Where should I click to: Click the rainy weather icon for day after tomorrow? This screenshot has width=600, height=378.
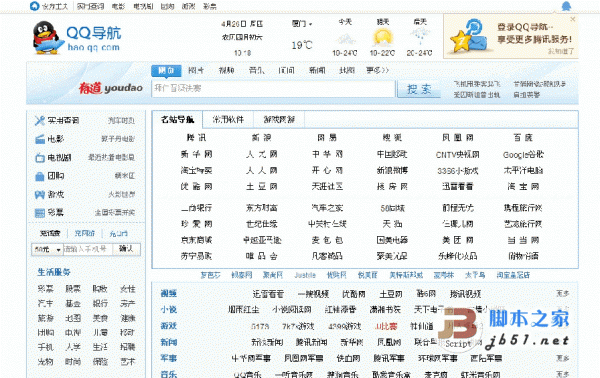pos(420,37)
